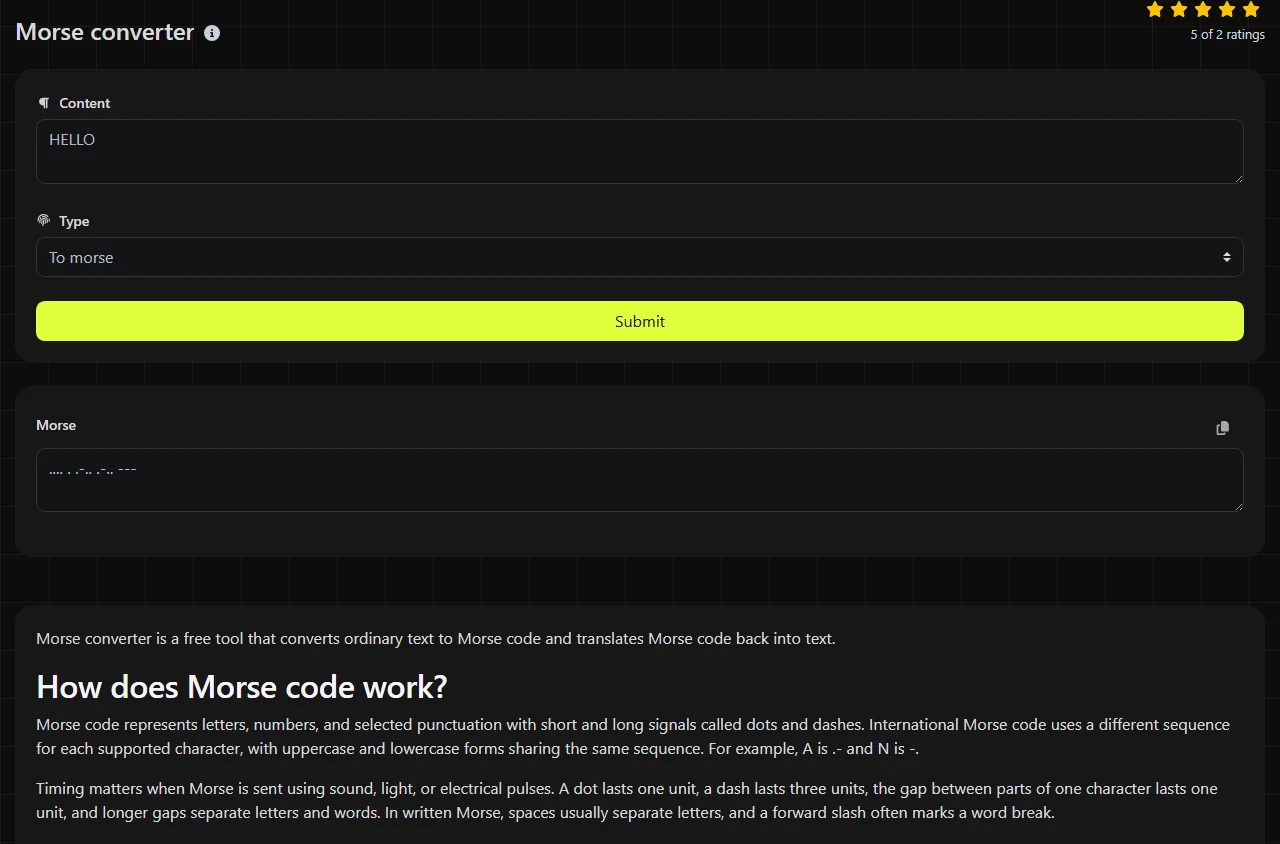Viewport: 1280px width, 844px height.
Task: Click the 'Content' field label
Action: click(x=85, y=103)
